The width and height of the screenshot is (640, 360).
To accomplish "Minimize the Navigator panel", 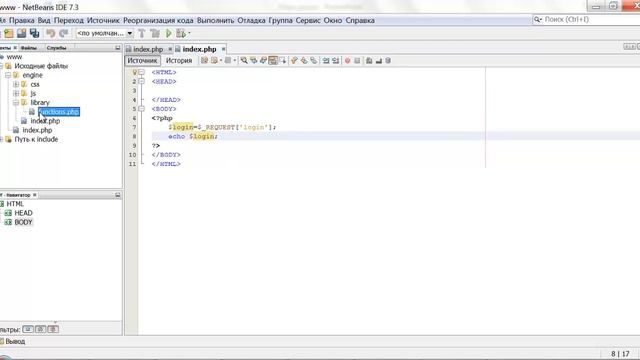I will point(118,195).
